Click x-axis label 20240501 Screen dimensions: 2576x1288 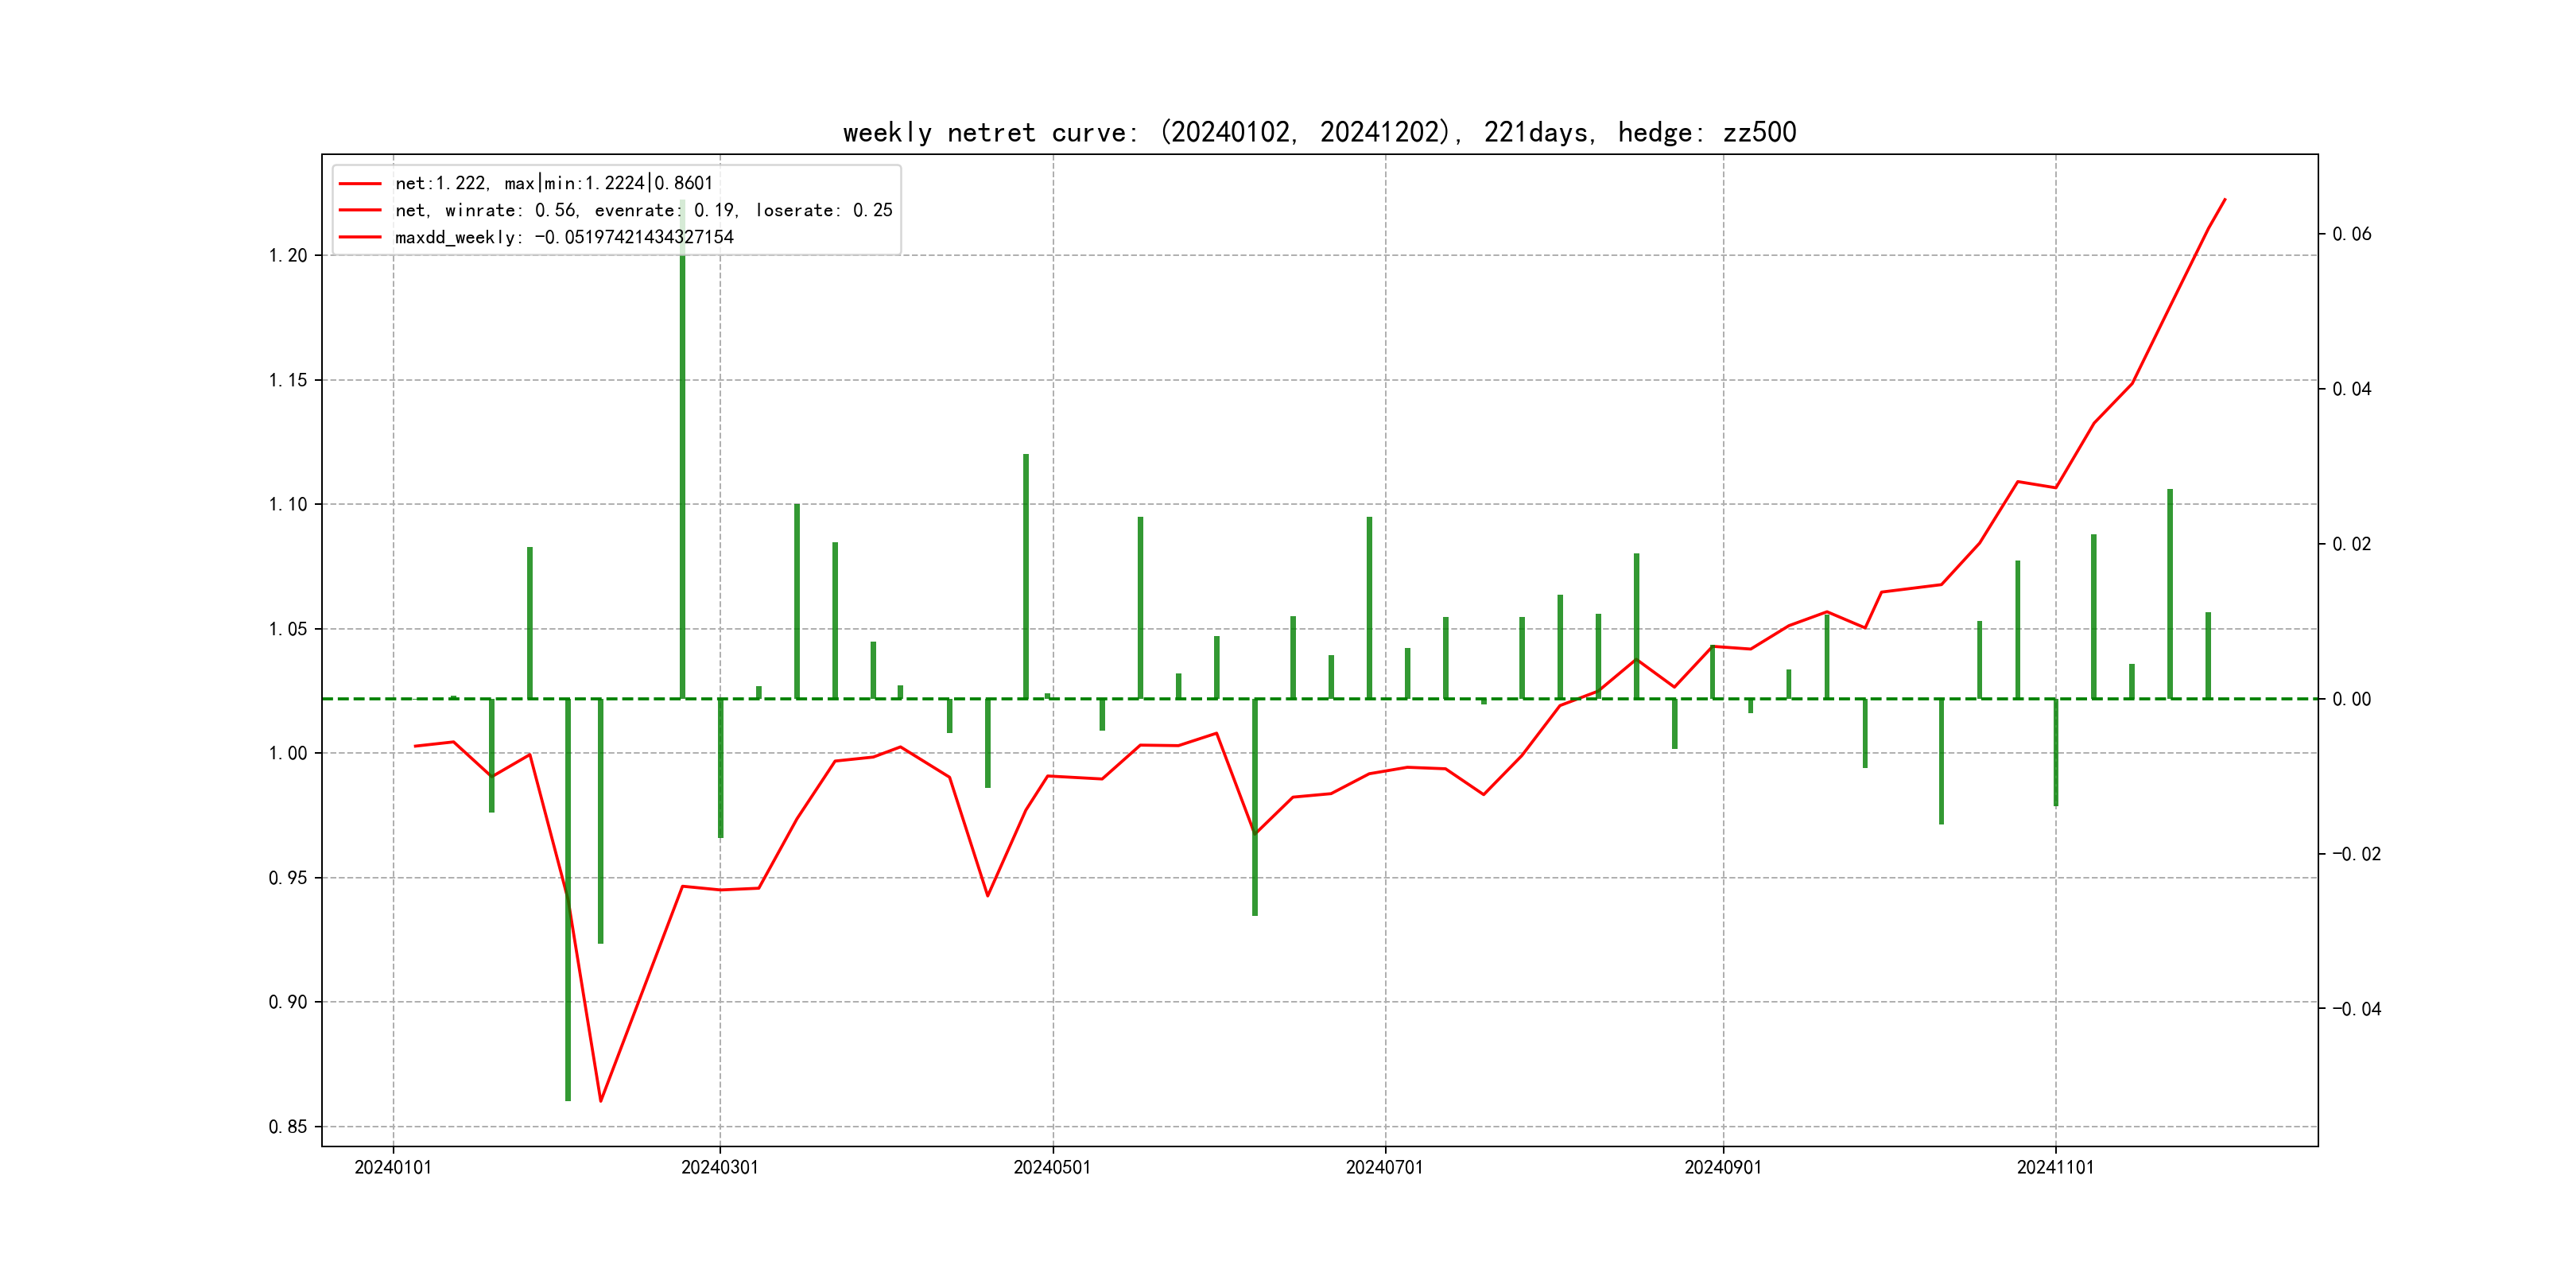1052,1167
